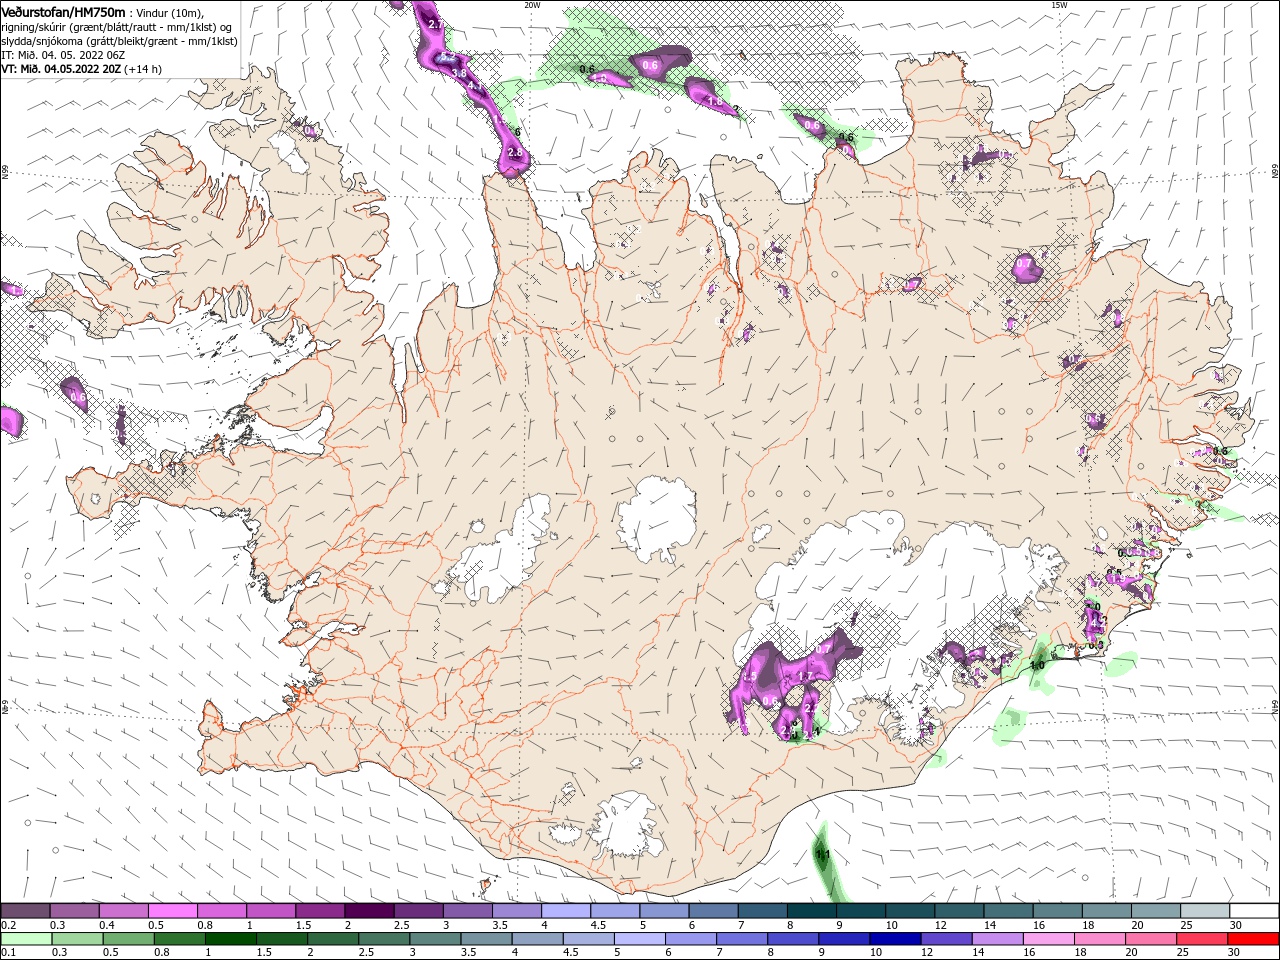Select the bright pink snow swatch between 0.5 and 0.8
This screenshot has width=1280, height=960.
[173, 910]
